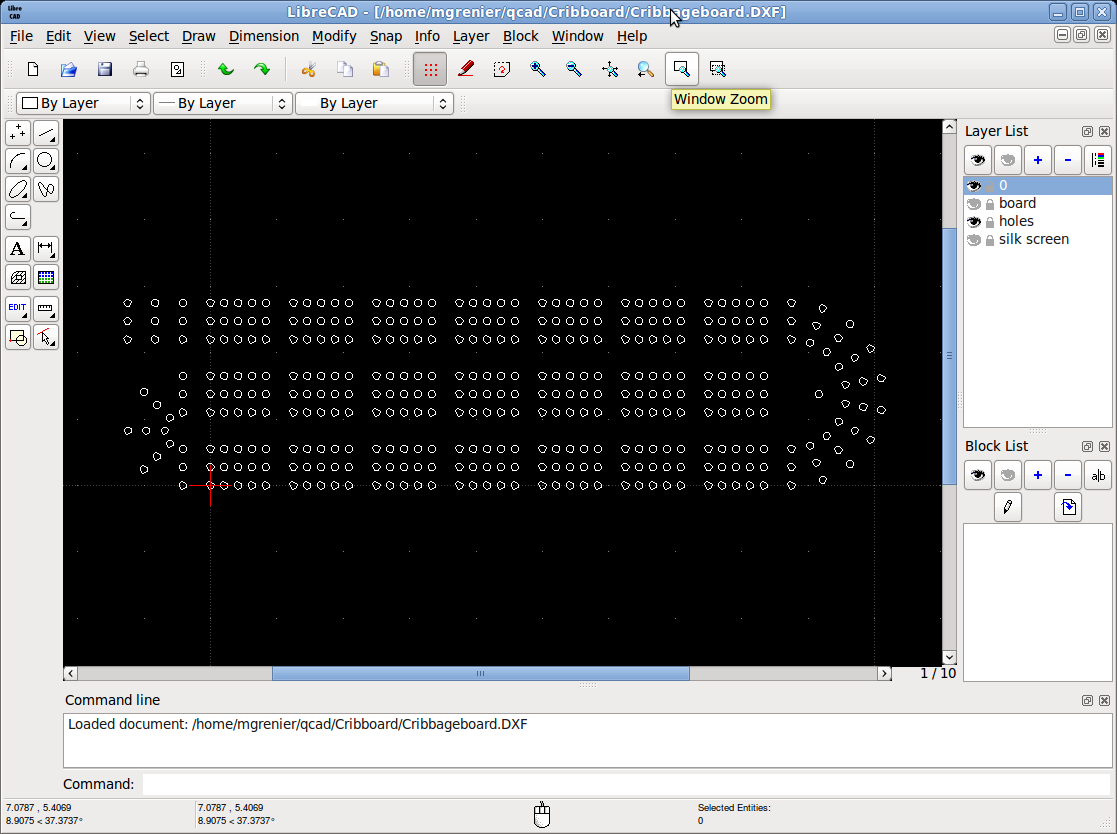The width and height of the screenshot is (1117, 834).
Task: Select the Points tool
Action: pyautogui.click(x=17, y=132)
